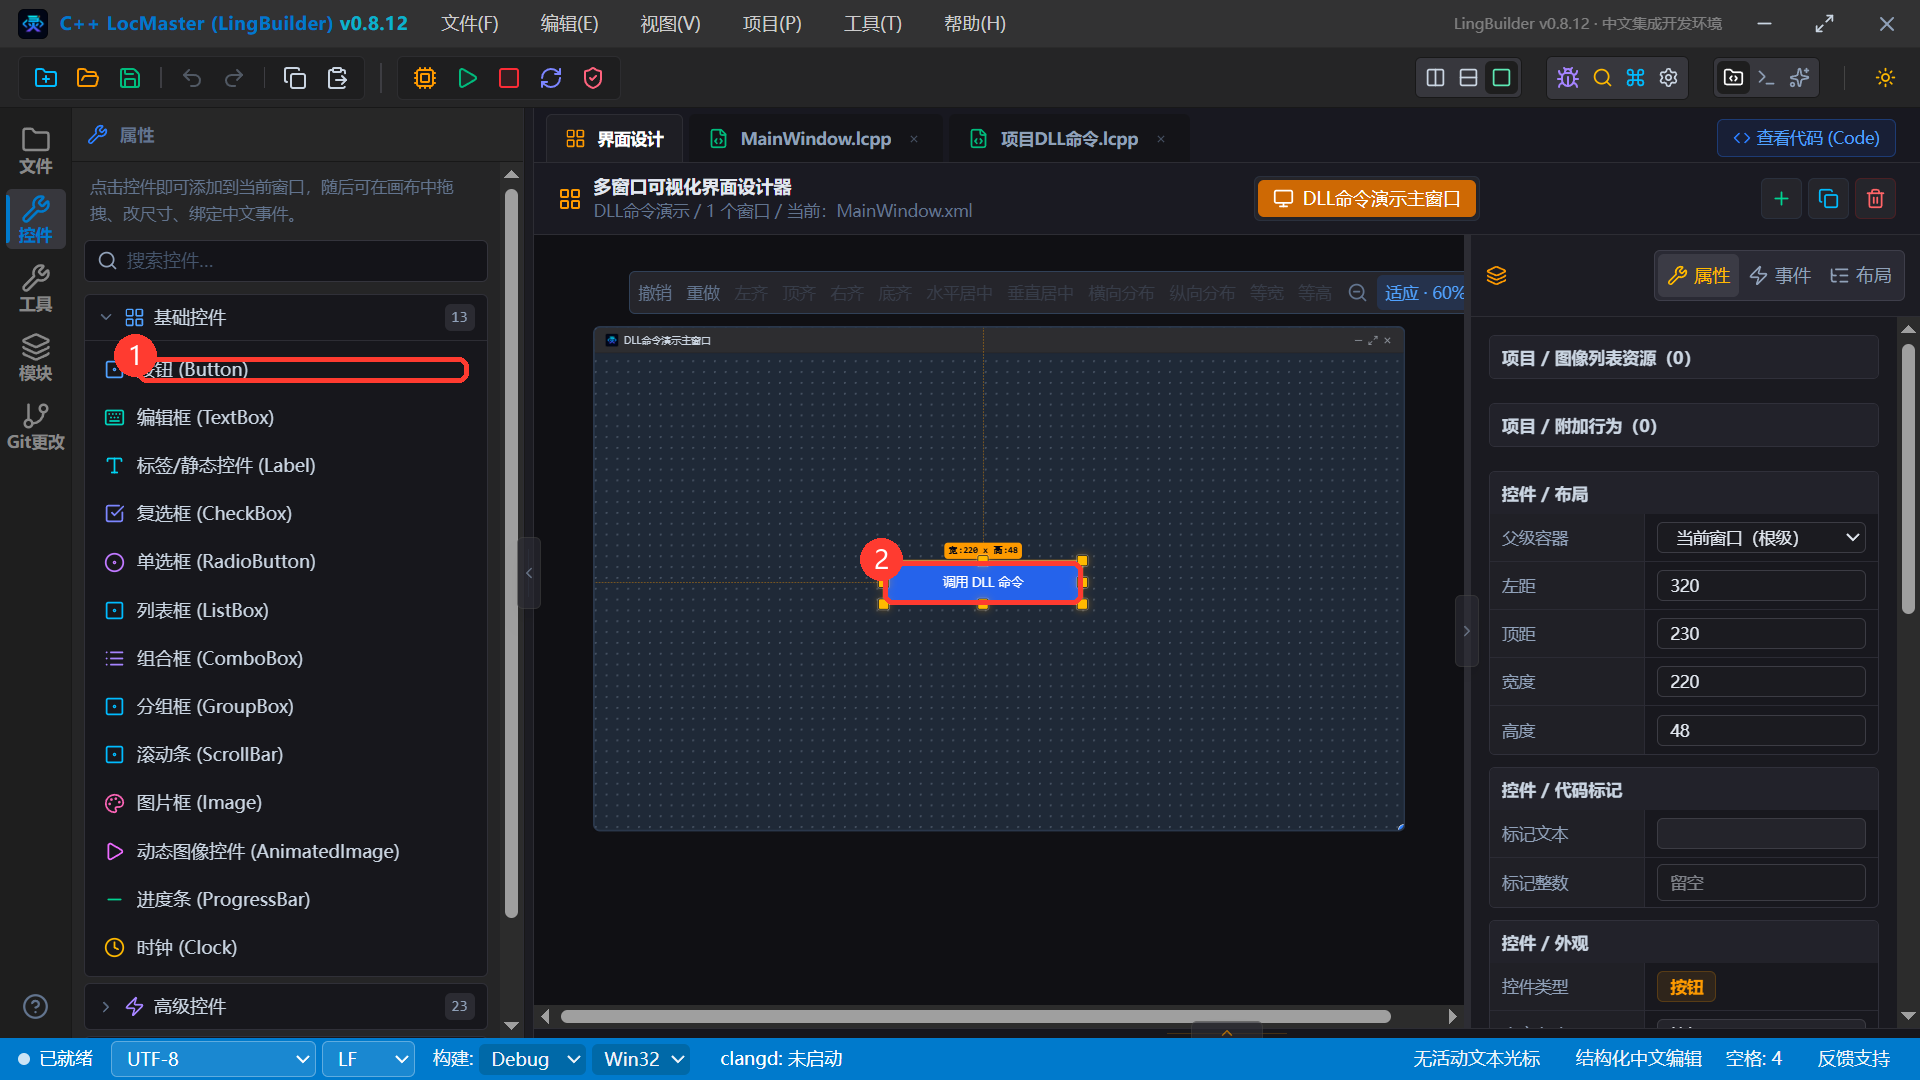Screen dimensions: 1920x1080
Task: Add a new window with plus button
Action: (x=1781, y=198)
